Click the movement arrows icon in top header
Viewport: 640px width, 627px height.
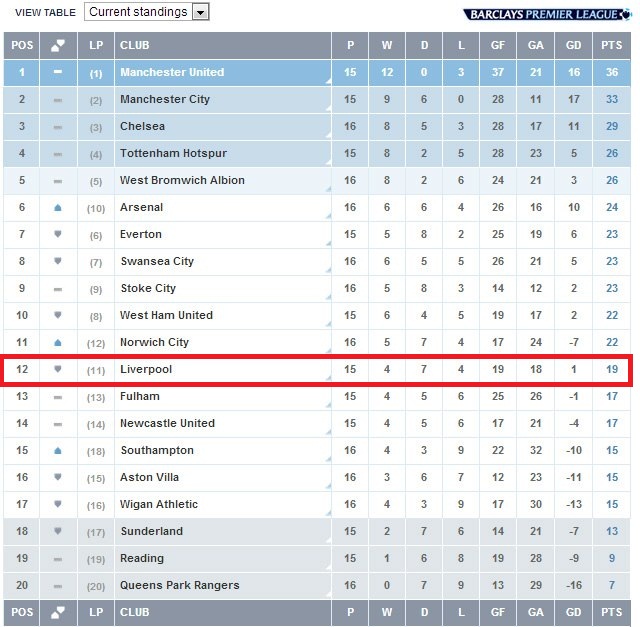pos(58,45)
